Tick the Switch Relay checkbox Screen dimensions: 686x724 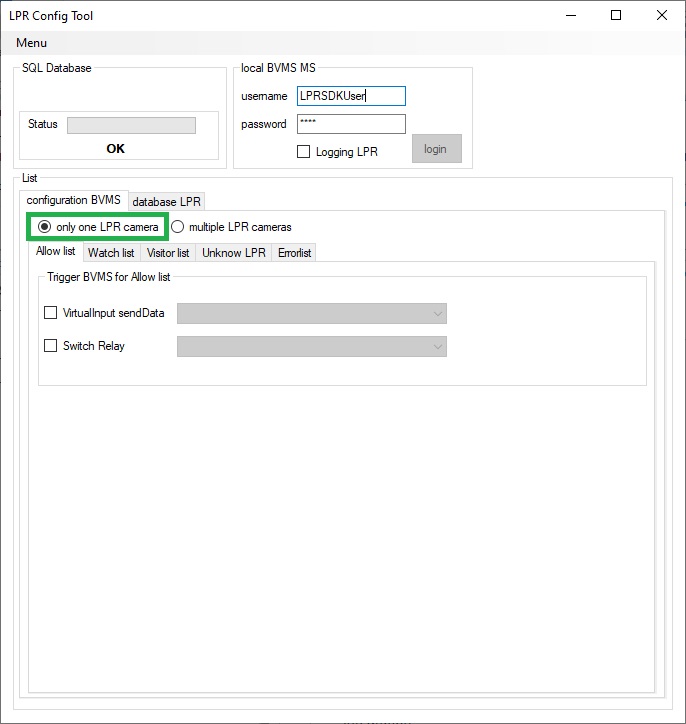[51, 346]
